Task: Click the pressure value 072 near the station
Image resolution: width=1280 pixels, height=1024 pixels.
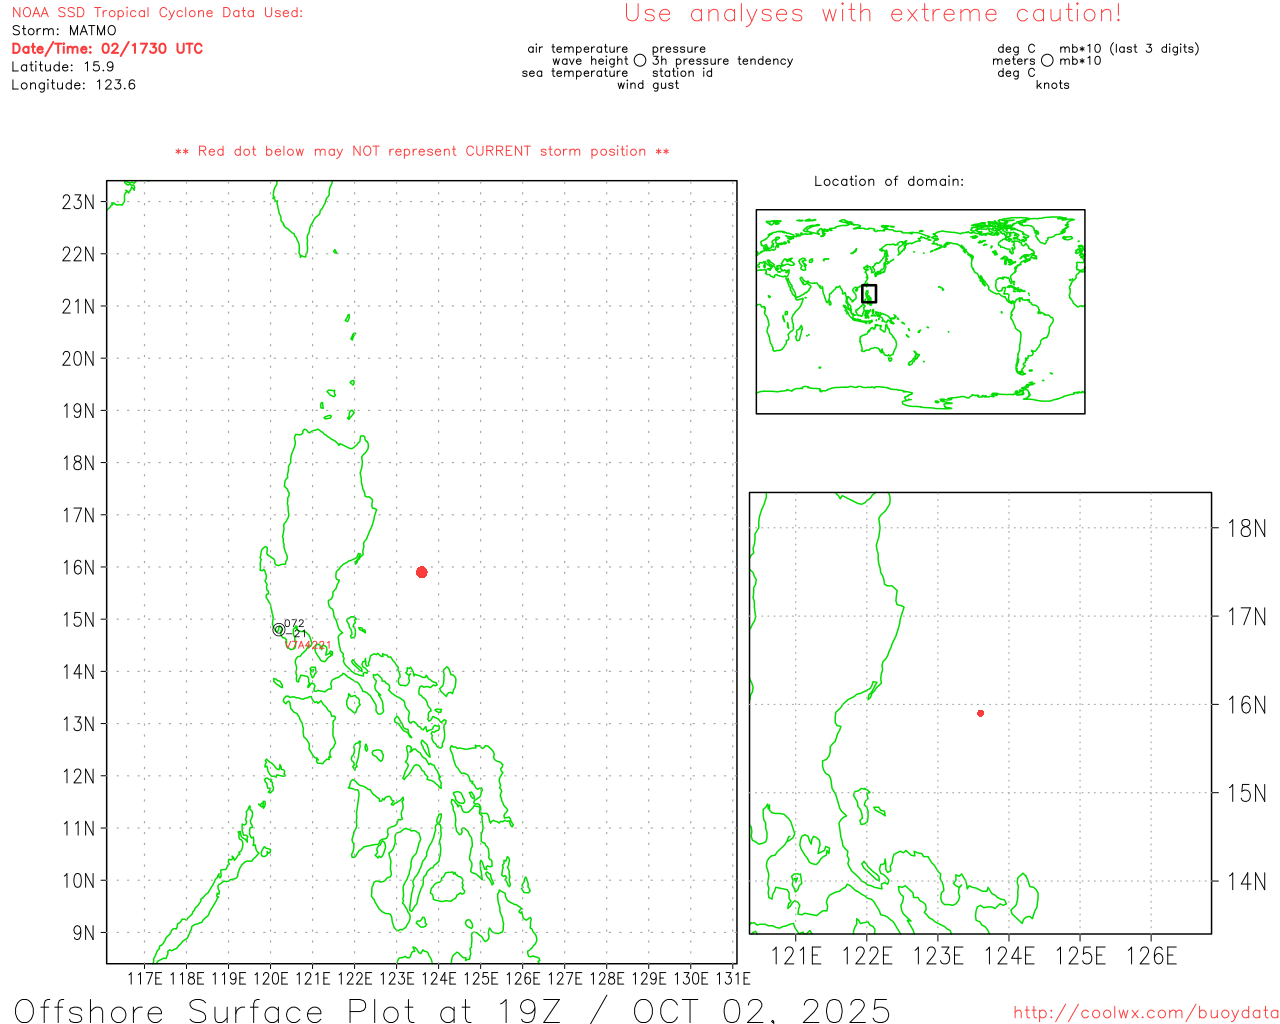Action: click(294, 623)
